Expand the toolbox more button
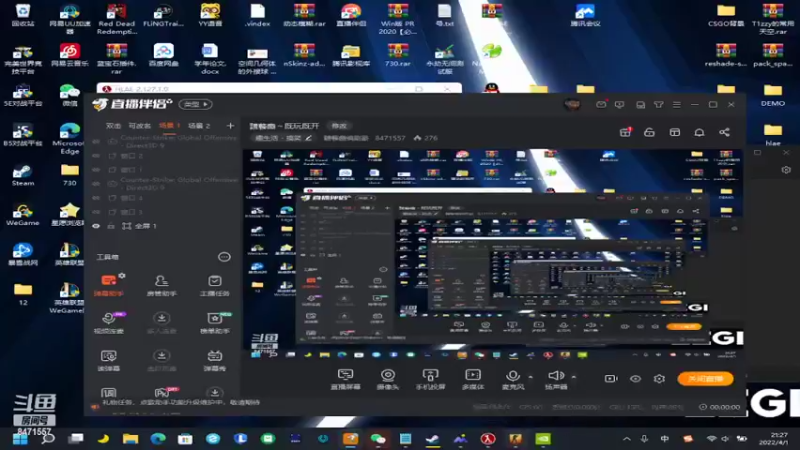The image size is (800, 450). click(224, 257)
